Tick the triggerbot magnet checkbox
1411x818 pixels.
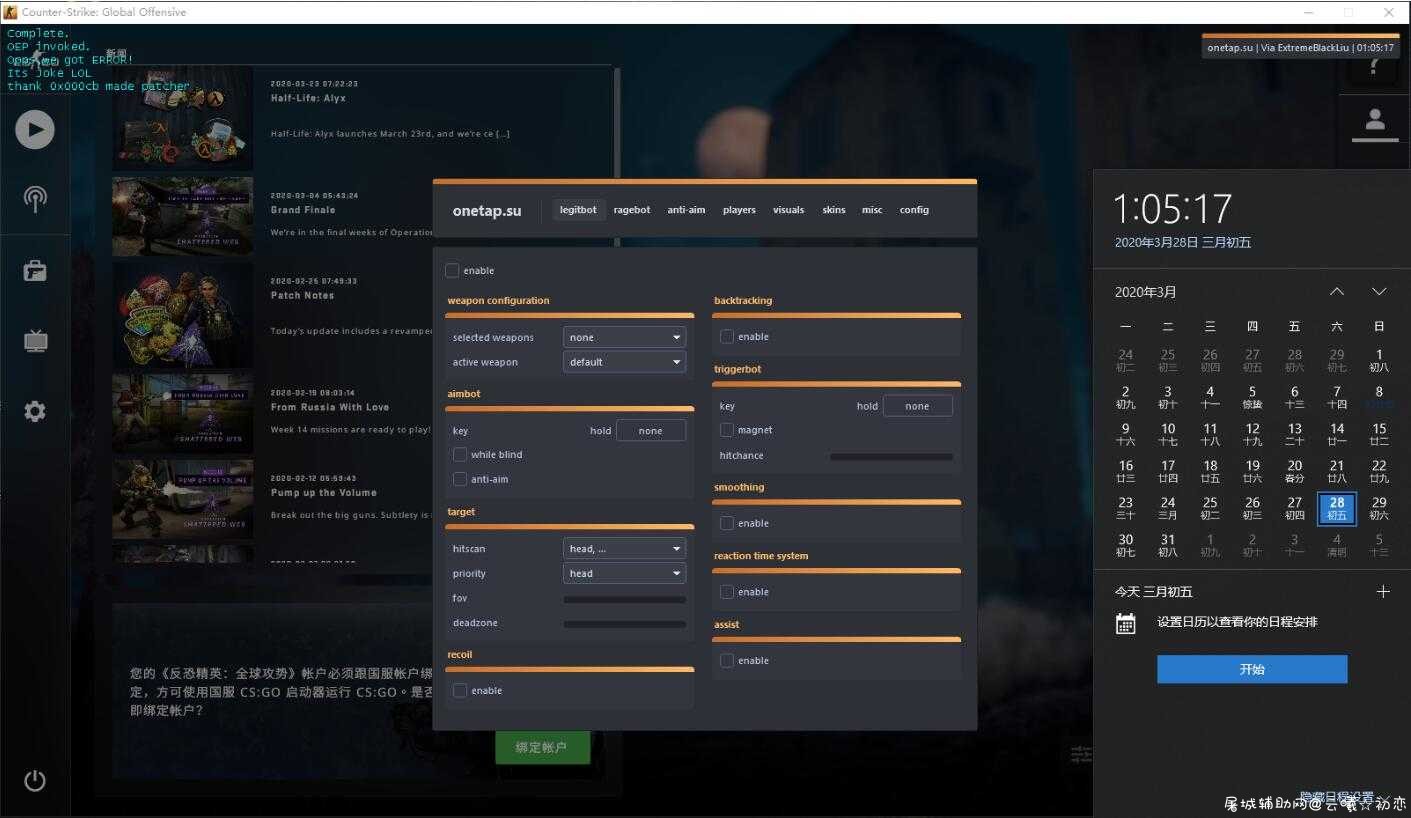tap(727, 430)
